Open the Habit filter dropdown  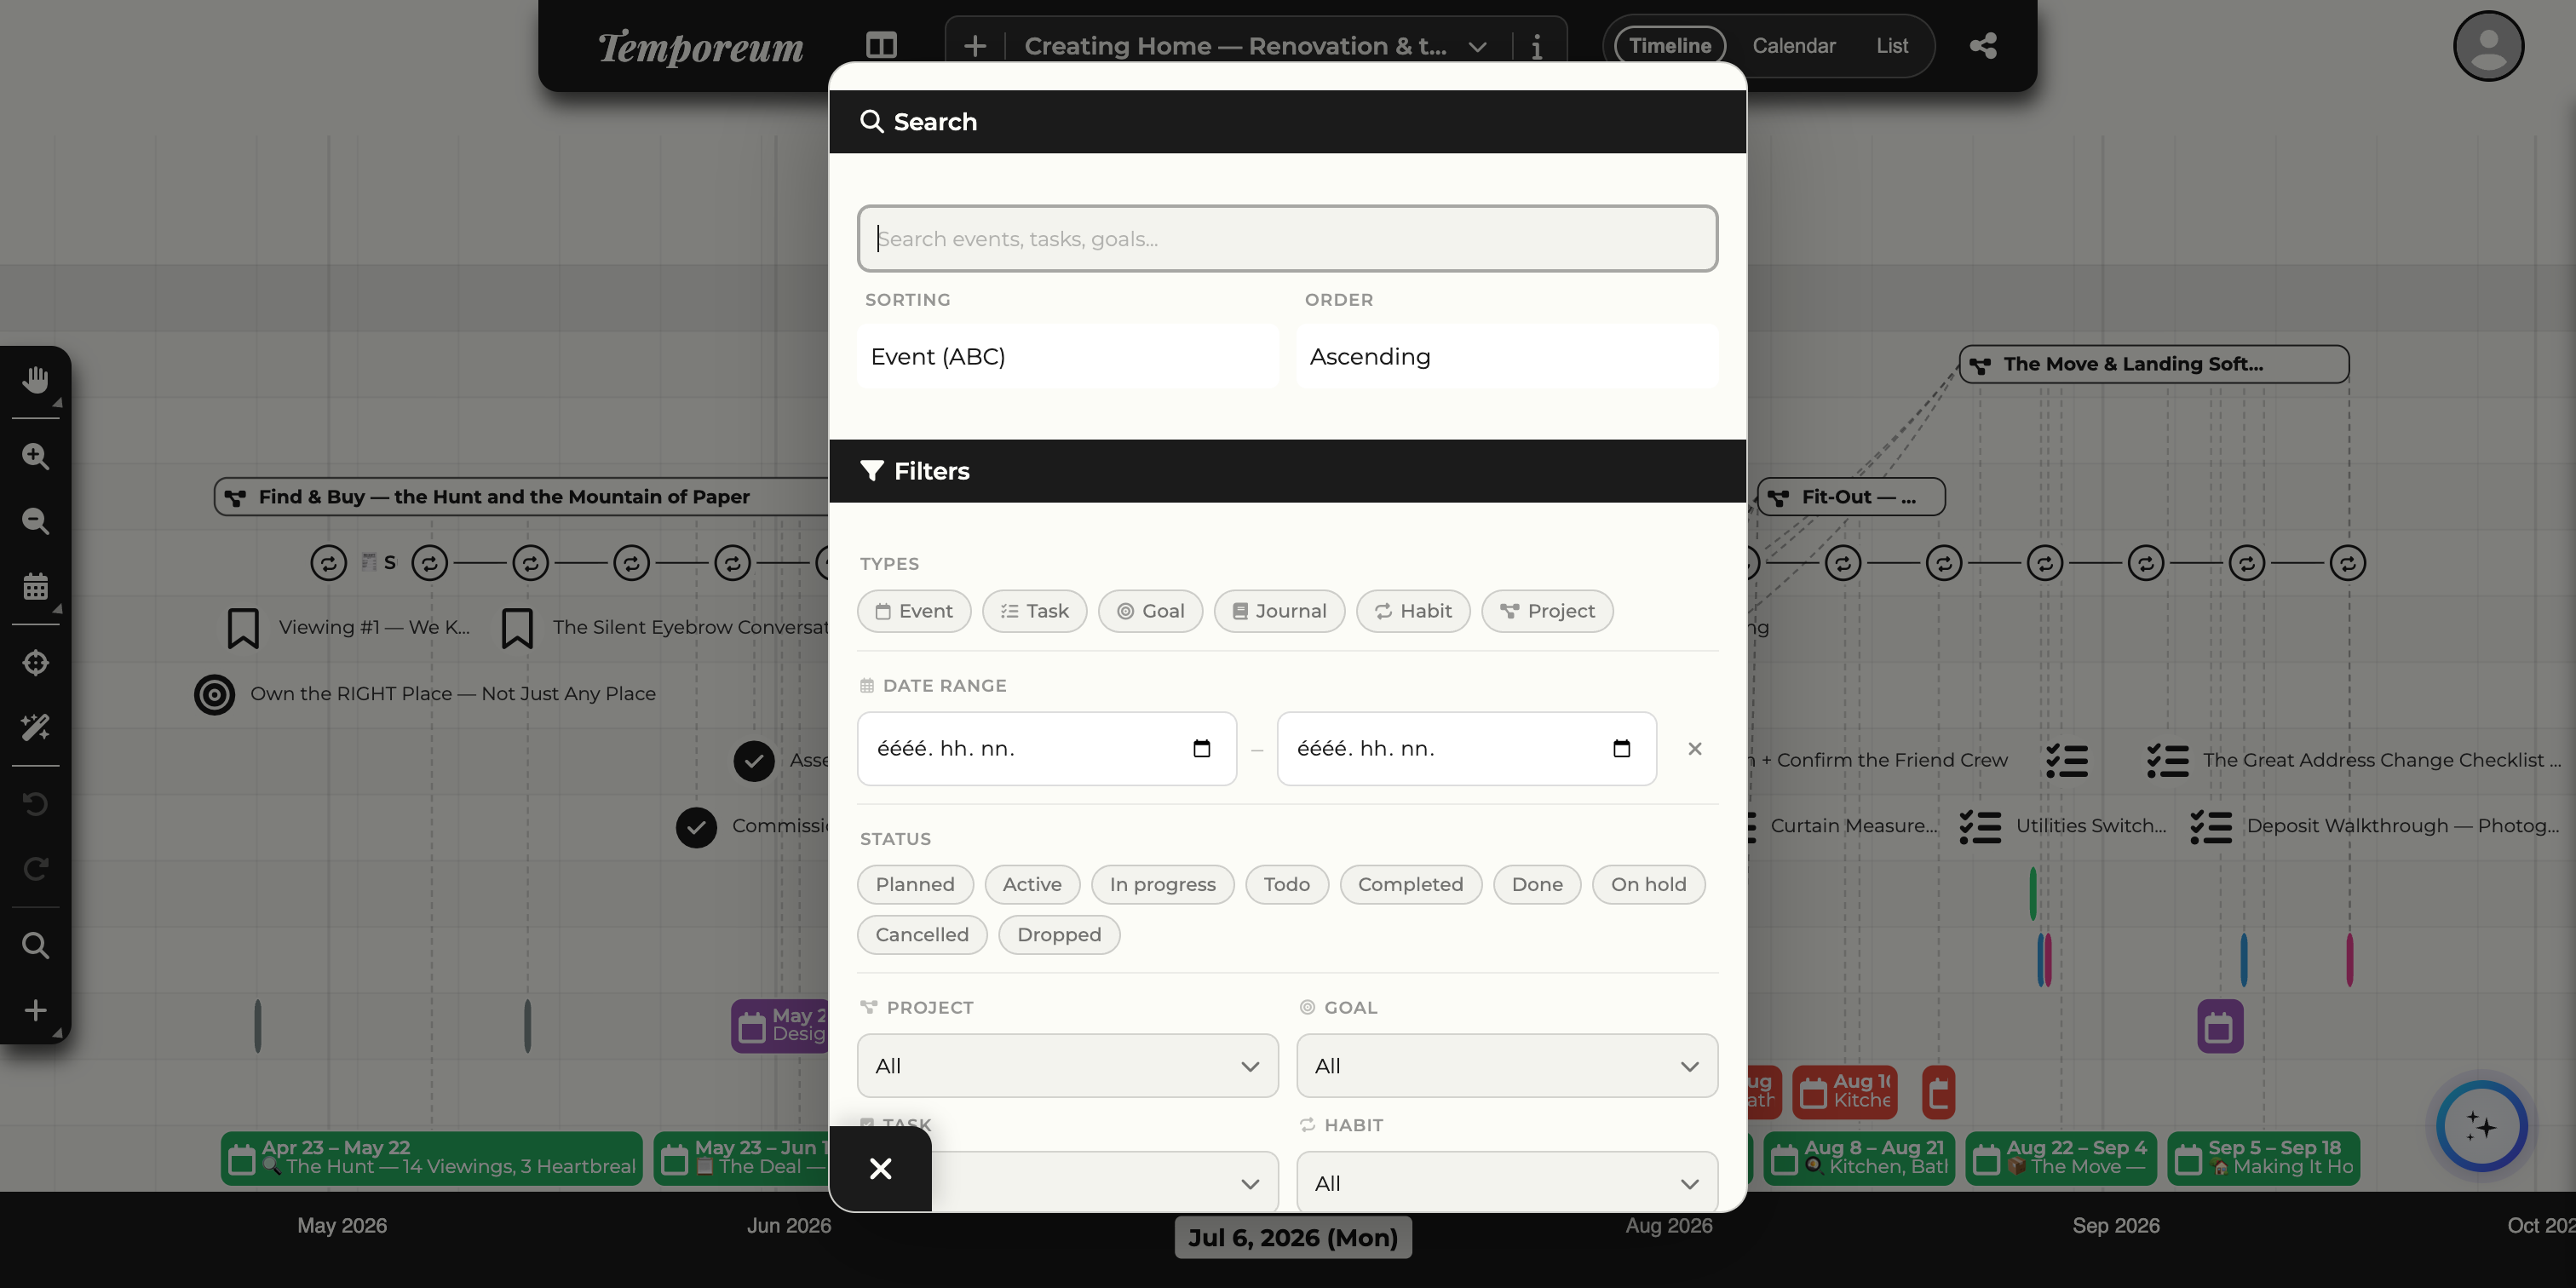pyautogui.click(x=1507, y=1182)
